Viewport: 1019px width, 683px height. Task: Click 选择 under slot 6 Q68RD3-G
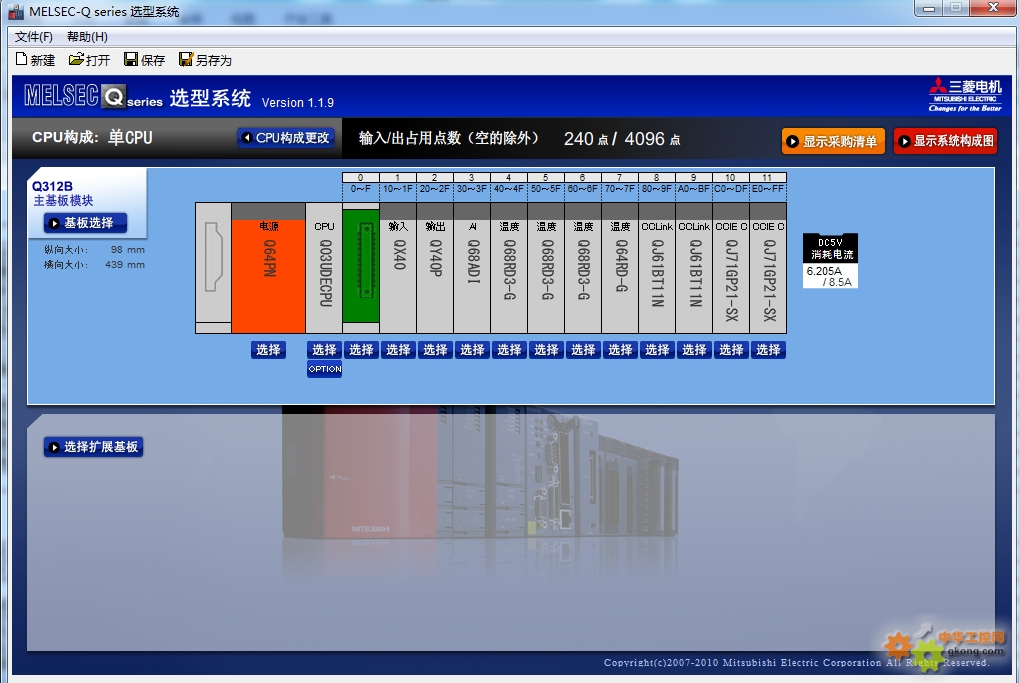(x=584, y=350)
